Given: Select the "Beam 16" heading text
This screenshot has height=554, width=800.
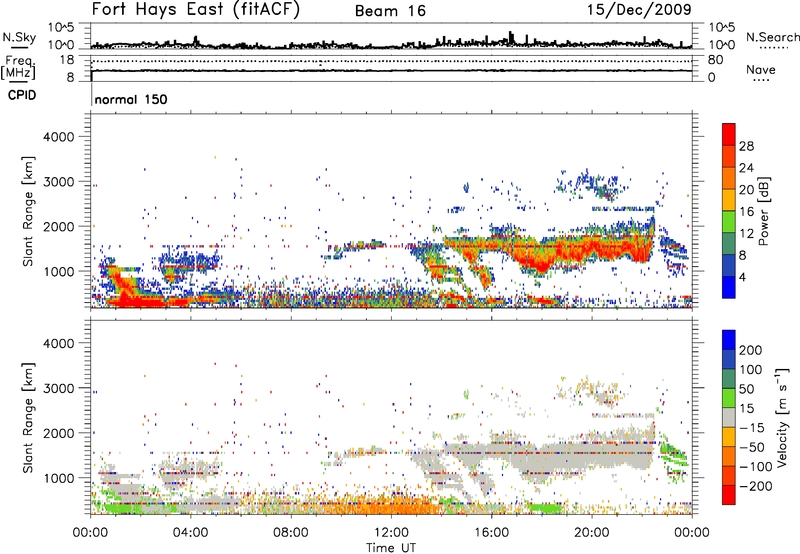Looking at the screenshot, I should coord(390,11).
